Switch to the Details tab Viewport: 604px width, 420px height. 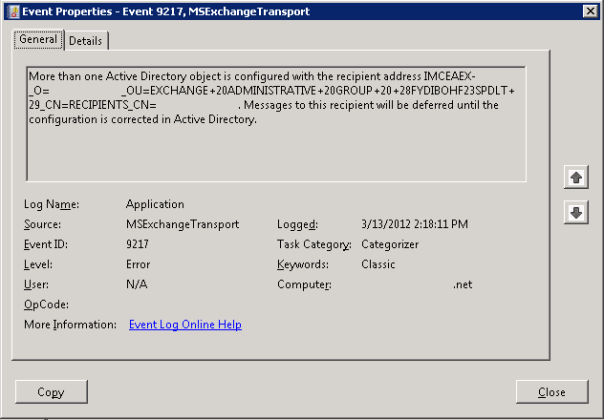pos(85,40)
